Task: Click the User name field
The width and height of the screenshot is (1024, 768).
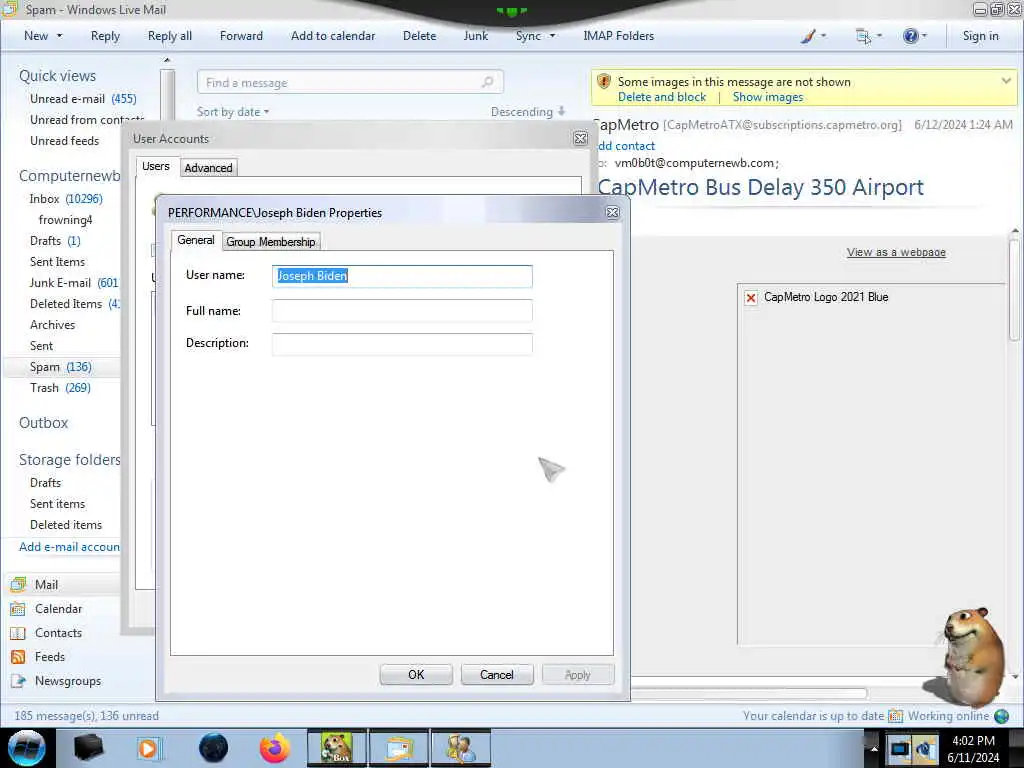Action: click(402, 276)
